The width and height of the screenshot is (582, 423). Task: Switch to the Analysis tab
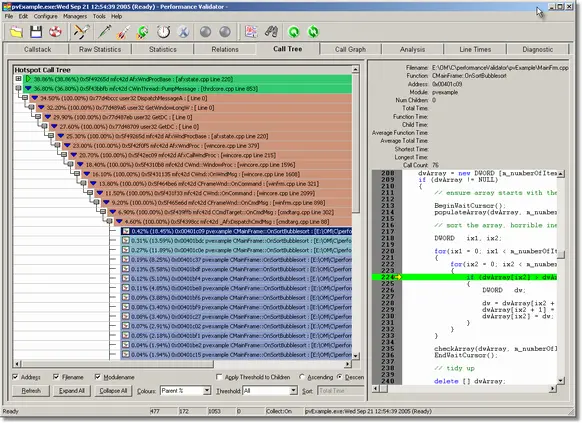(412, 49)
